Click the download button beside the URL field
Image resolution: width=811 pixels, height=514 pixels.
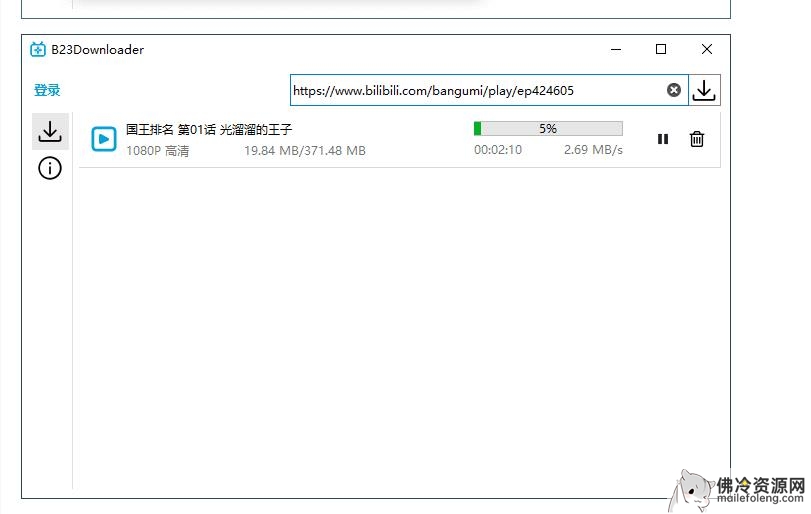[704, 90]
